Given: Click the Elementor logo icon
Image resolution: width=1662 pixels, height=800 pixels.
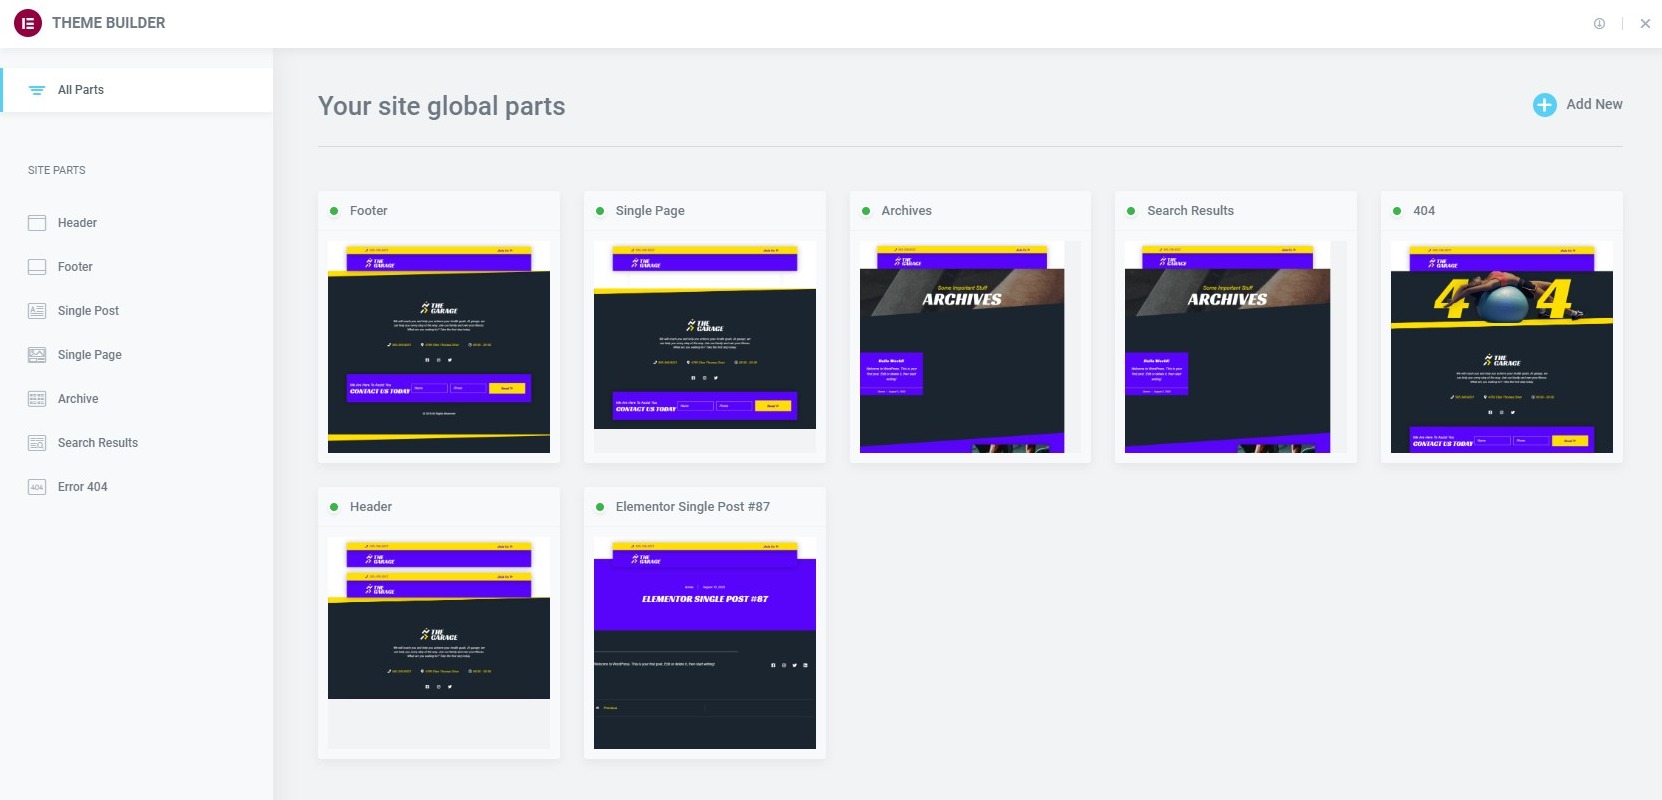Looking at the screenshot, I should [28, 23].
